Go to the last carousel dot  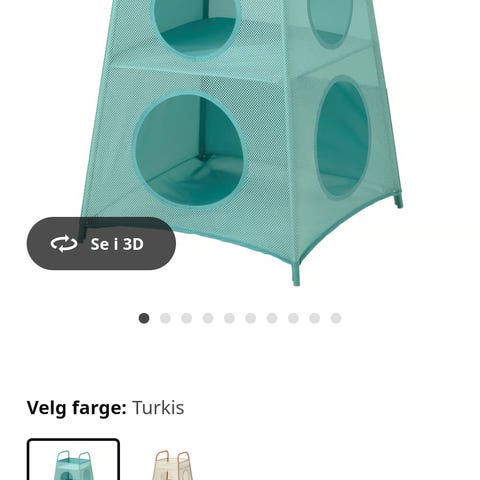pyautogui.click(x=336, y=318)
